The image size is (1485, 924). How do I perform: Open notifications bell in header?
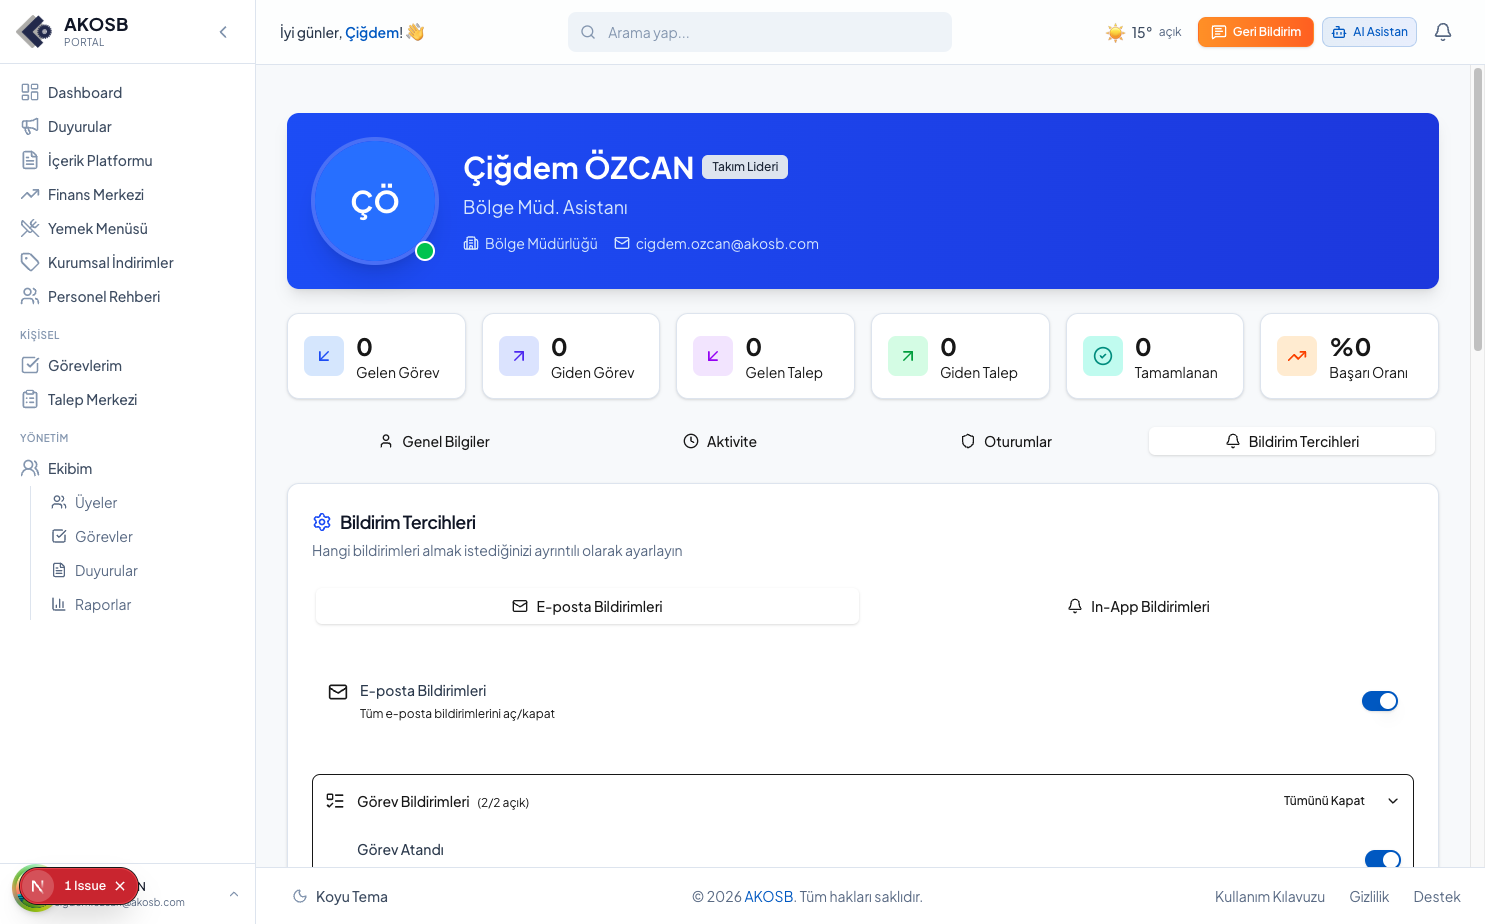pyautogui.click(x=1443, y=32)
